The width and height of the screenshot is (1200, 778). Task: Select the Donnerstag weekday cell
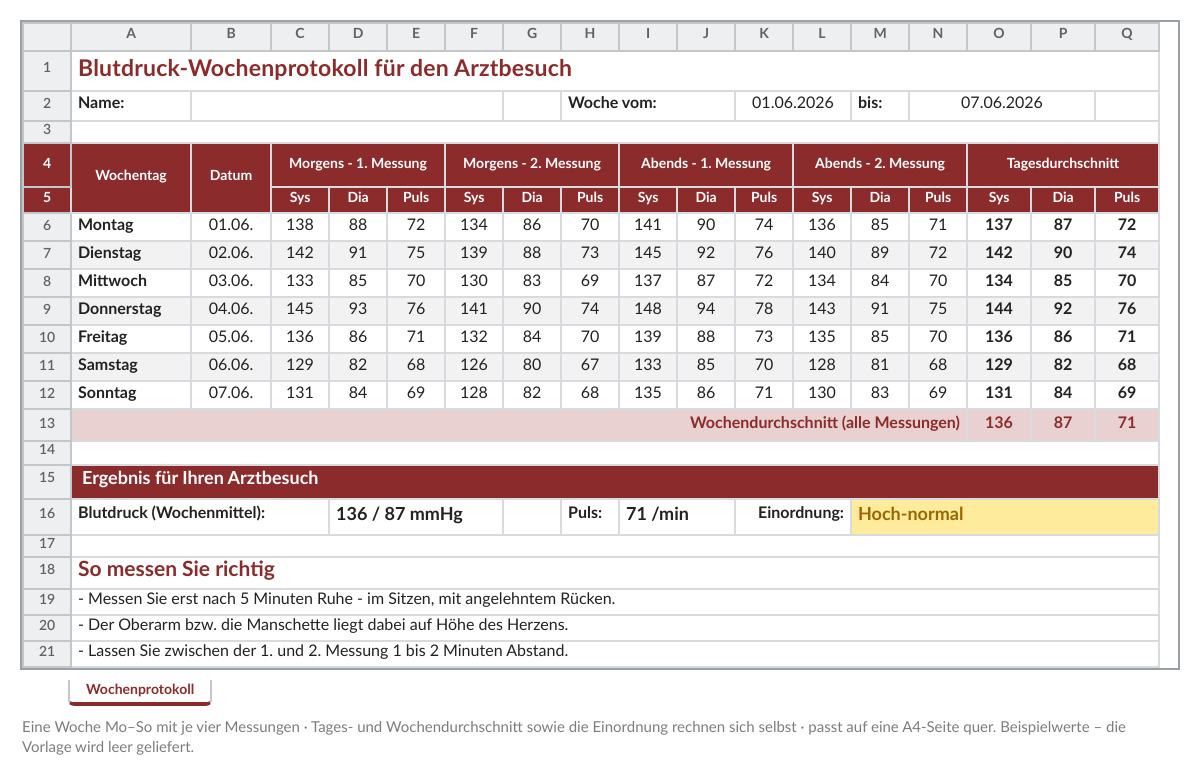pyautogui.click(x=131, y=309)
